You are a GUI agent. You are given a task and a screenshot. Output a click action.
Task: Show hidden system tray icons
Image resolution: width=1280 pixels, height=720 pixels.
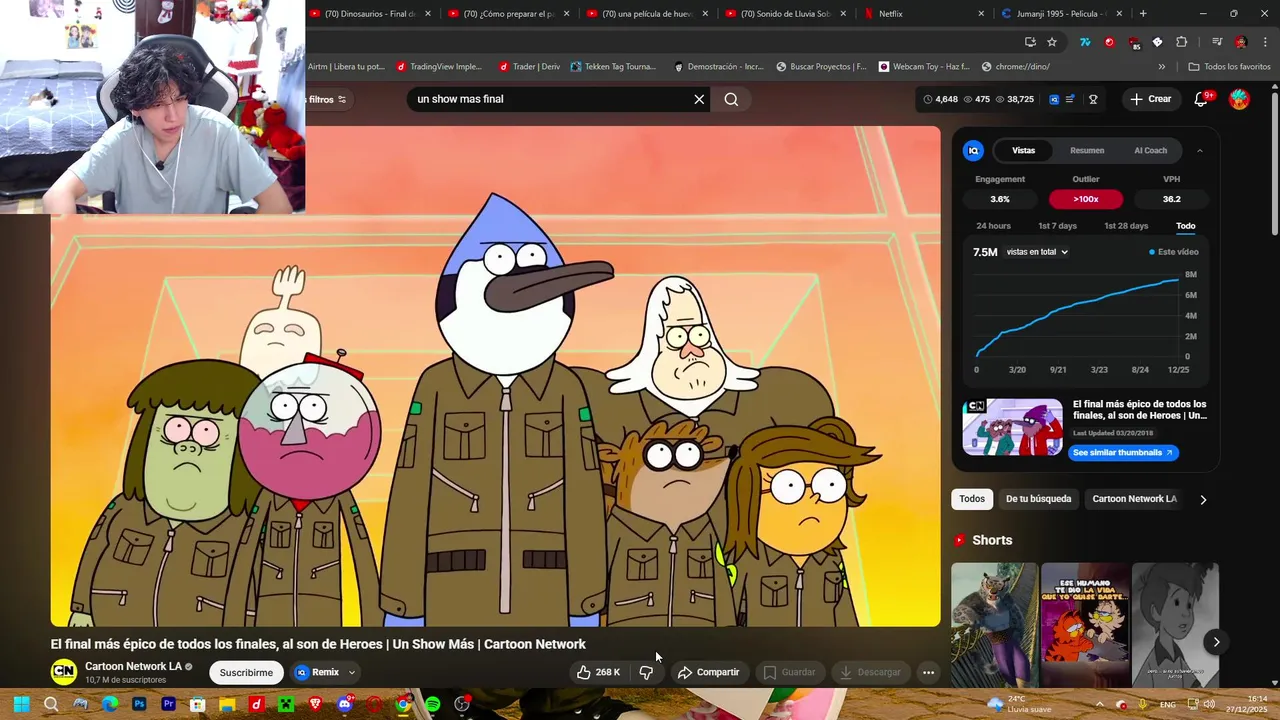click(x=1099, y=704)
